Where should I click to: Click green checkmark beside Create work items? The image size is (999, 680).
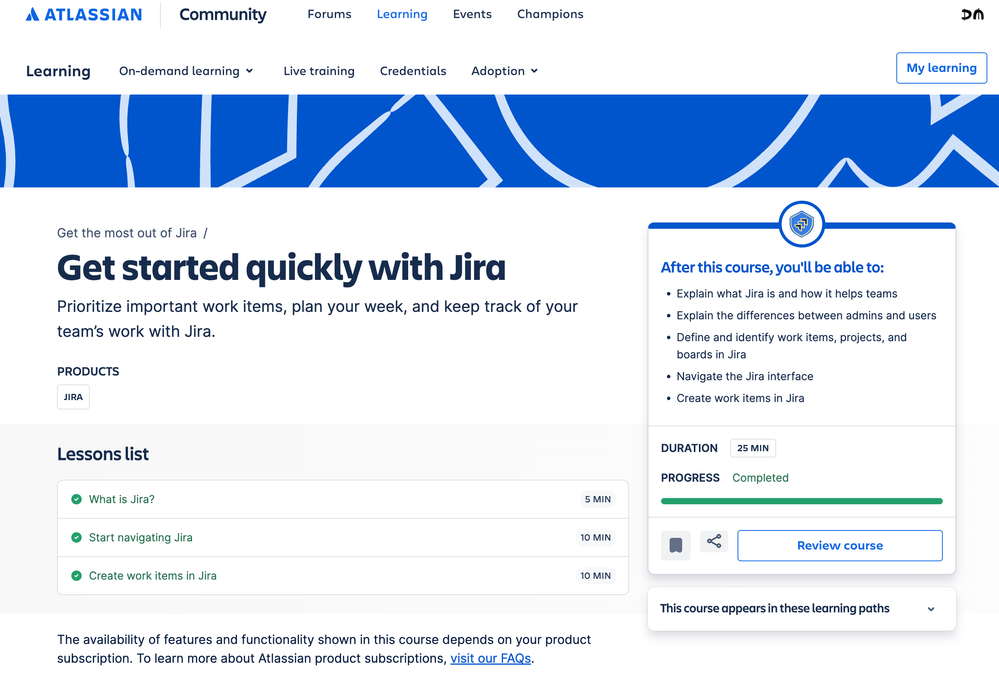76,575
